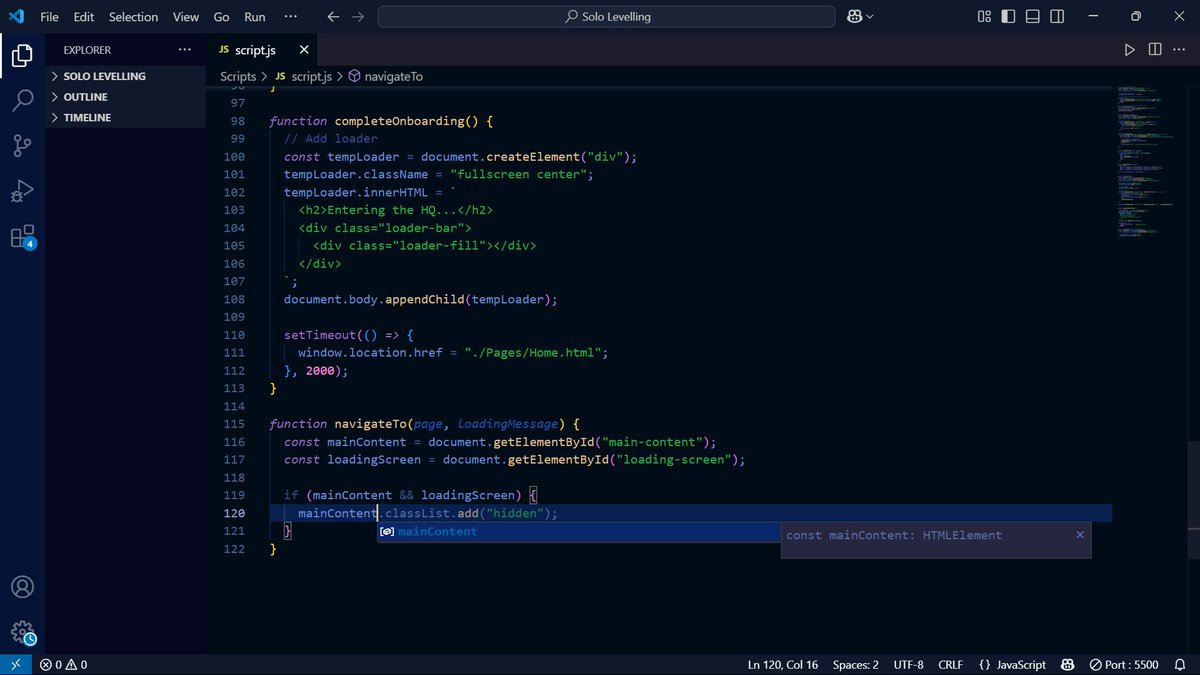1200x675 pixels.
Task: Open the Run and Debug view
Action: click(x=22, y=191)
